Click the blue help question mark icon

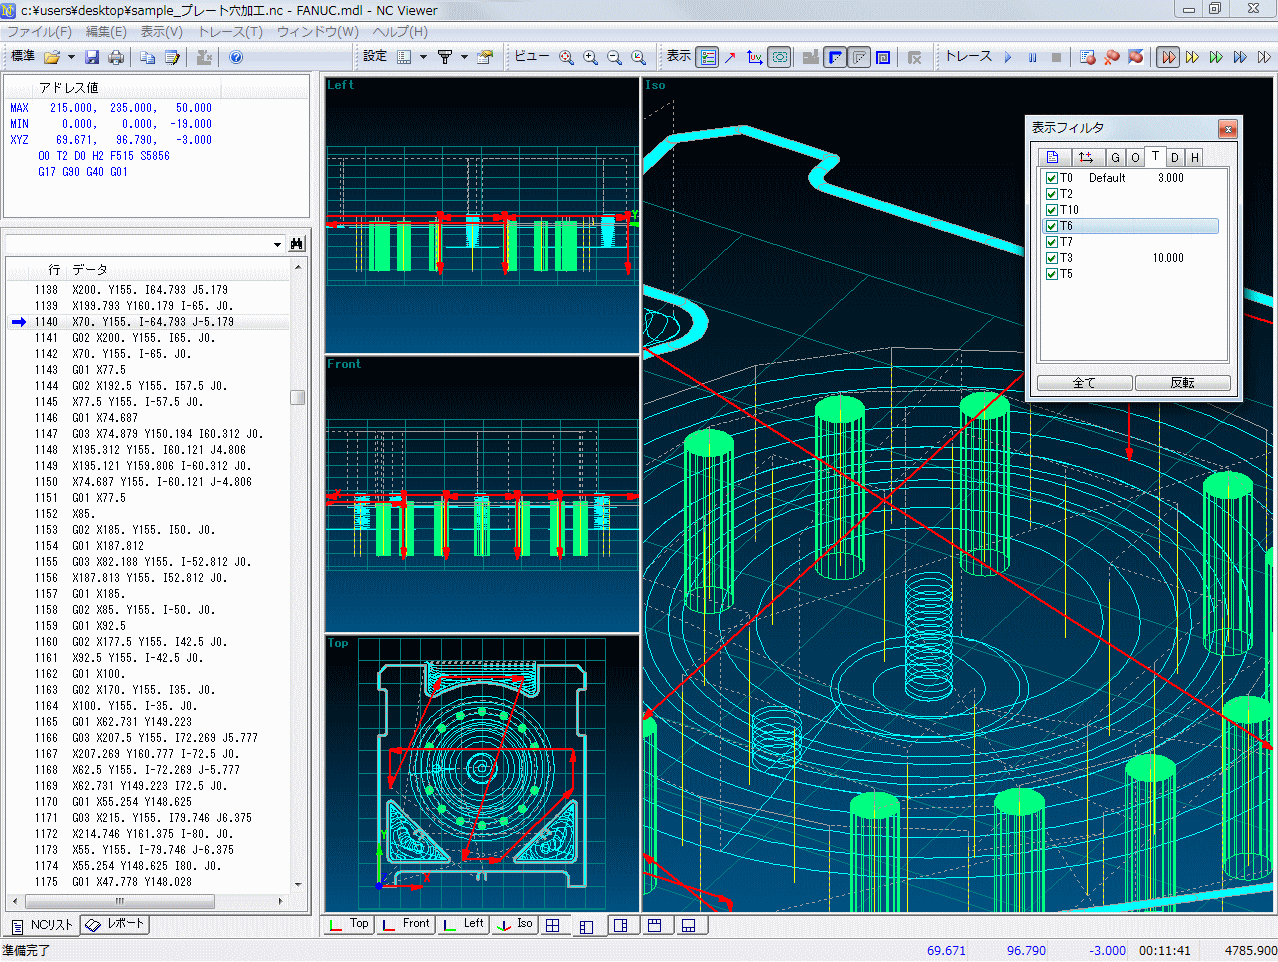pyautogui.click(x=236, y=57)
